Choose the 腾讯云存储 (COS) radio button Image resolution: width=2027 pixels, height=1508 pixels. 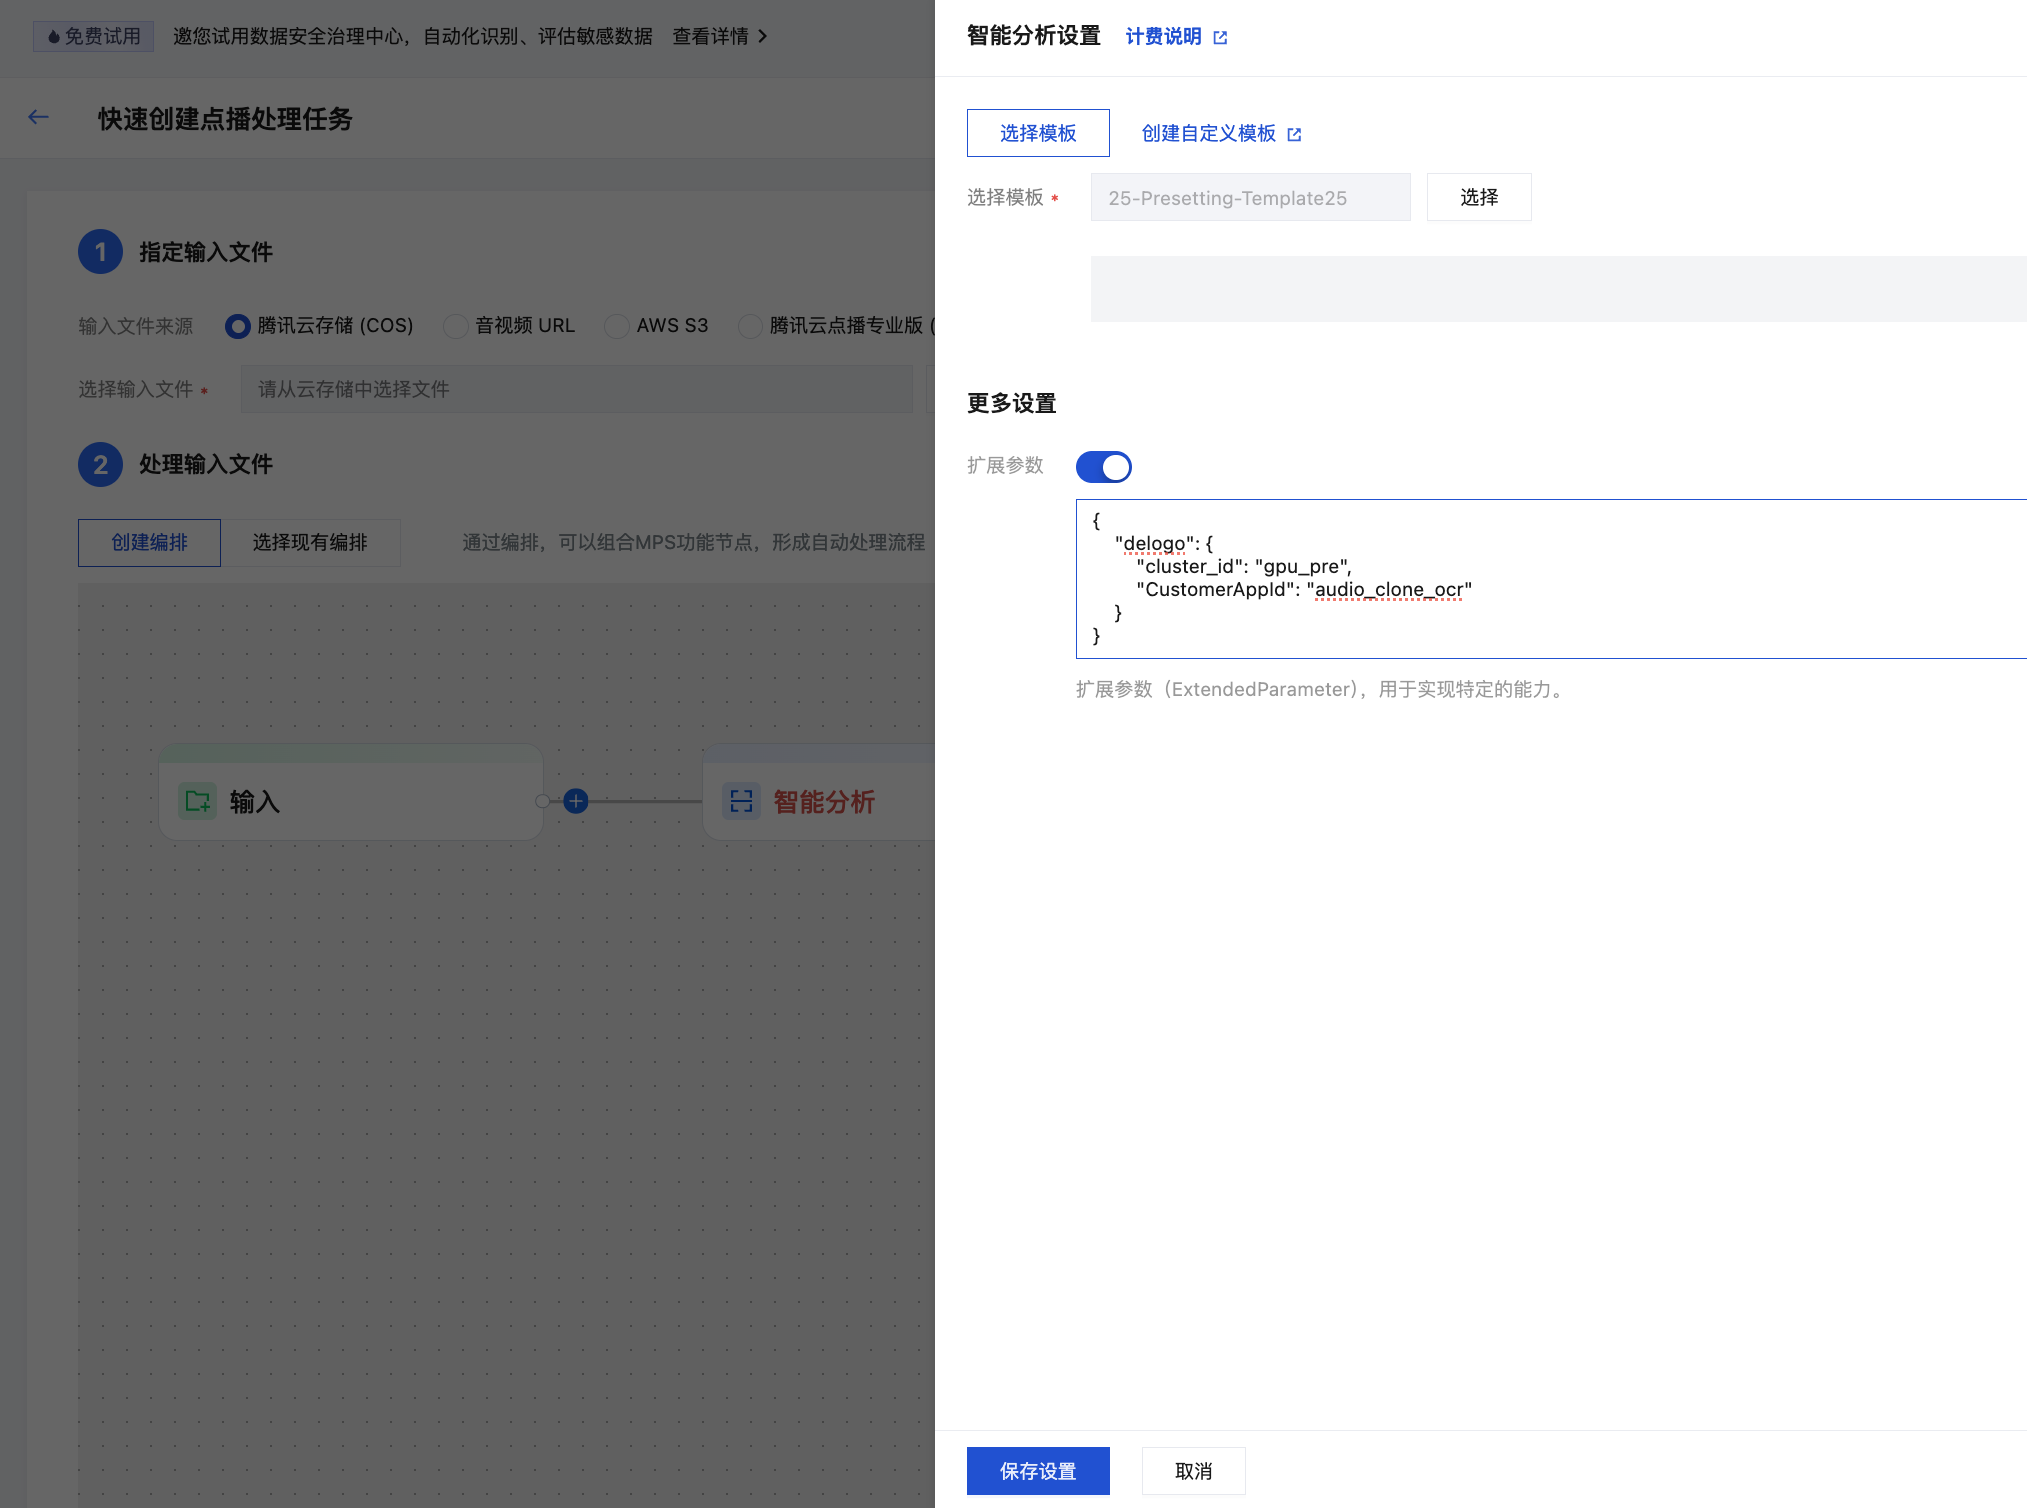tap(238, 326)
